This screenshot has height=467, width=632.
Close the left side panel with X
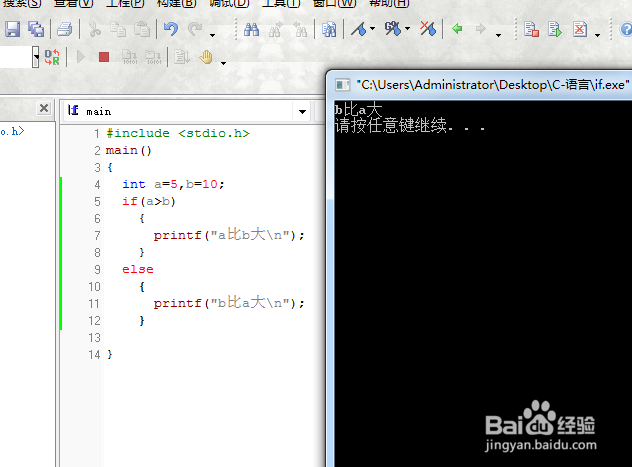coord(44,108)
